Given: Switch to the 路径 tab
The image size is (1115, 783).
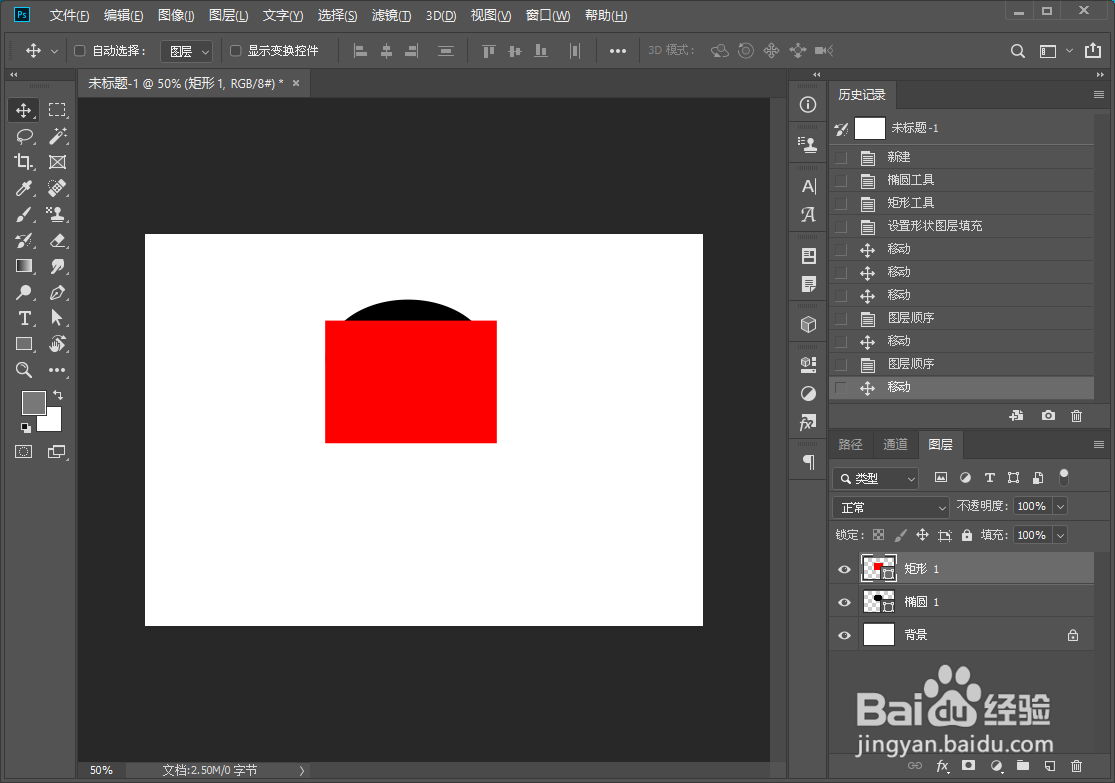Looking at the screenshot, I should (850, 444).
